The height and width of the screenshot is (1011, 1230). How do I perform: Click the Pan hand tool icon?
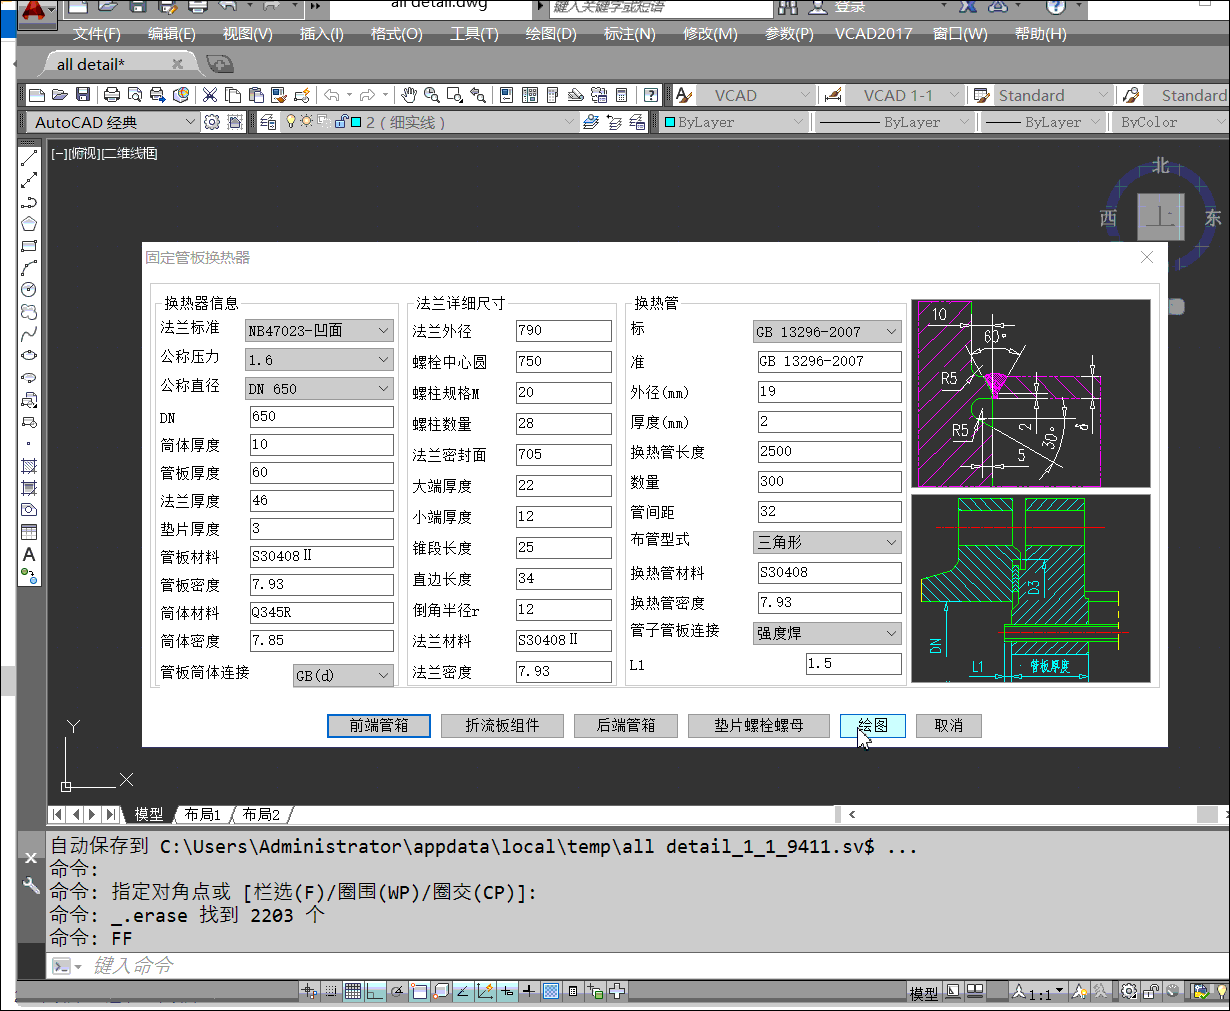click(409, 95)
